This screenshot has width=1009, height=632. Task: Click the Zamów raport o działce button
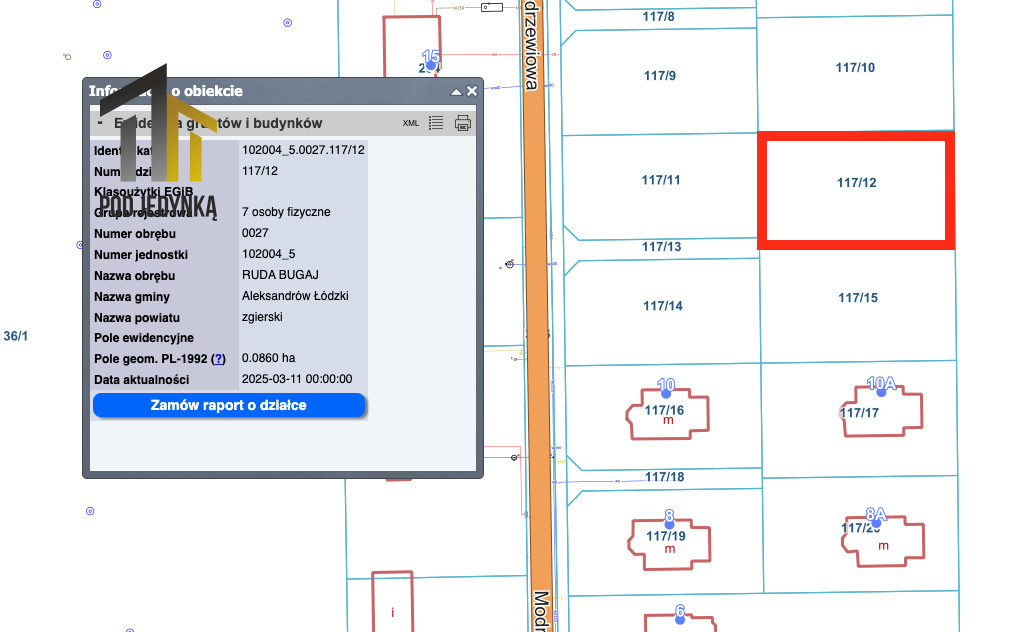(x=229, y=405)
